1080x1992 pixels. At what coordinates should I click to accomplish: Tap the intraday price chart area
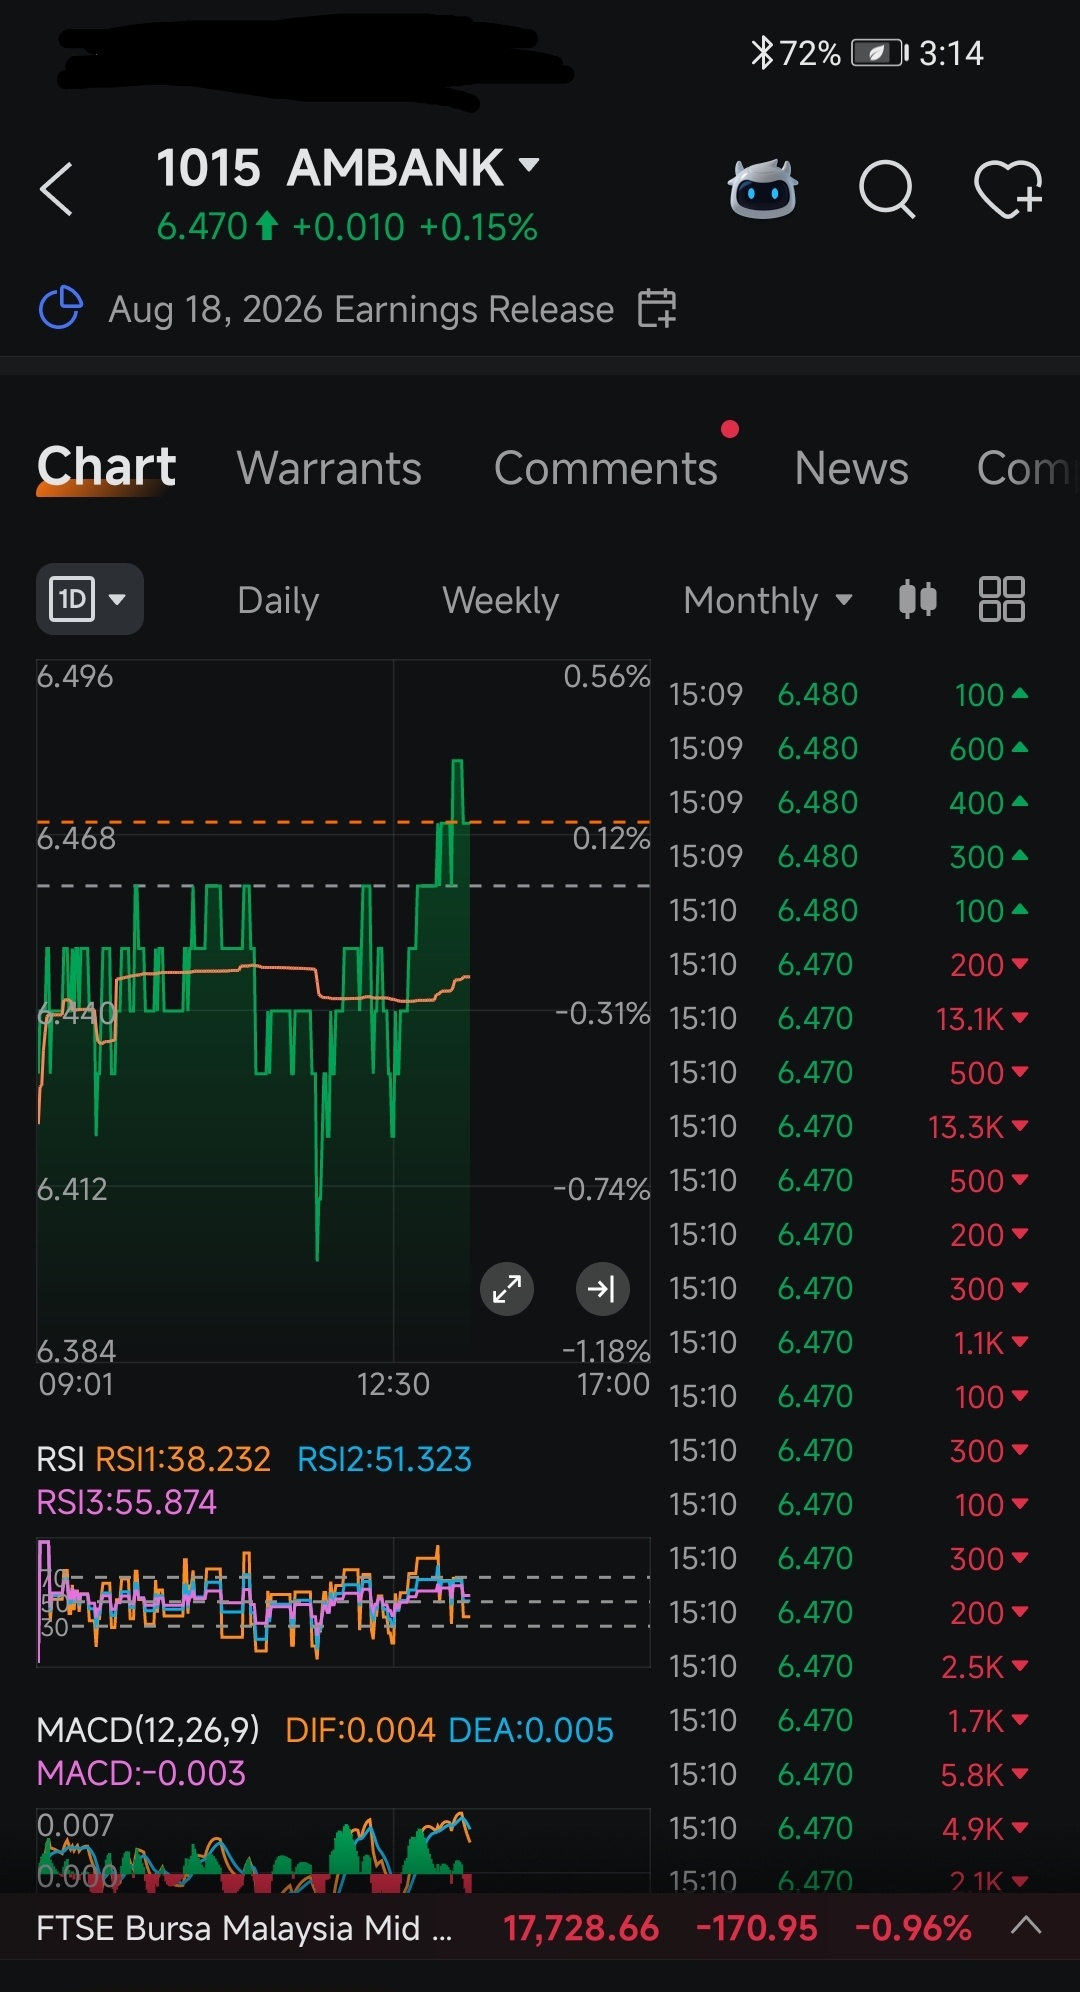[x=343, y=1010]
